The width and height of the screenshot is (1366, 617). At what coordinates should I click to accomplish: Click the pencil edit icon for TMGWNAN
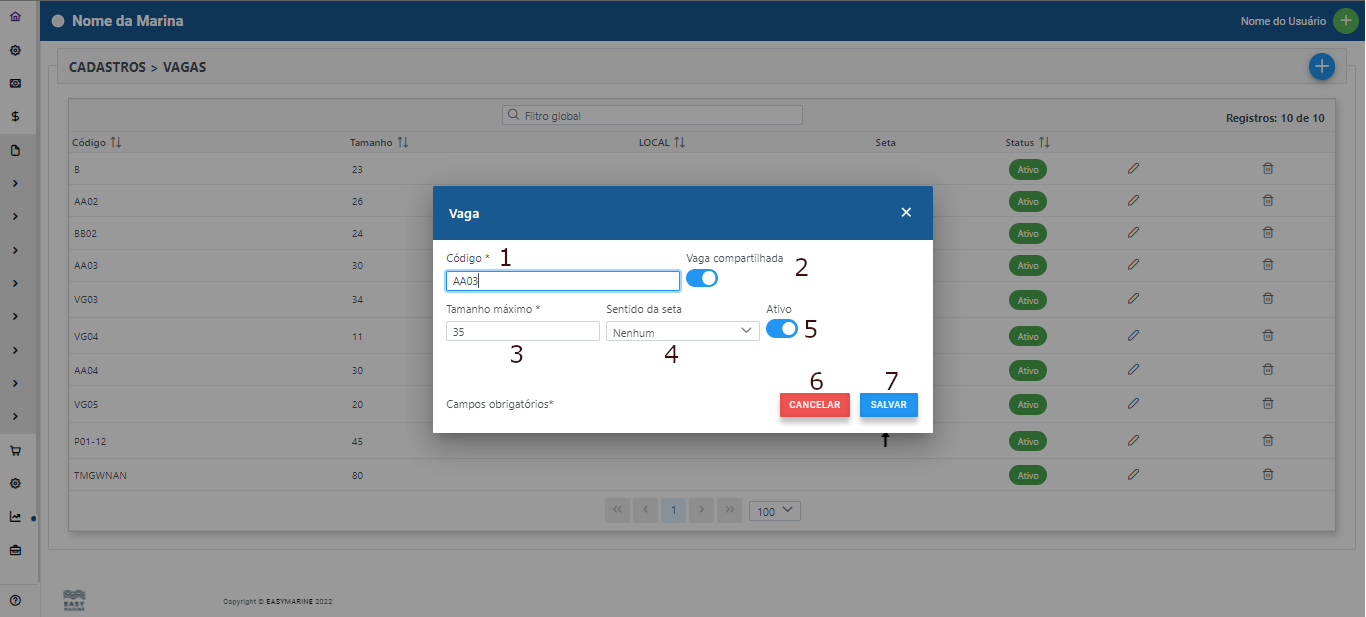click(1133, 475)
